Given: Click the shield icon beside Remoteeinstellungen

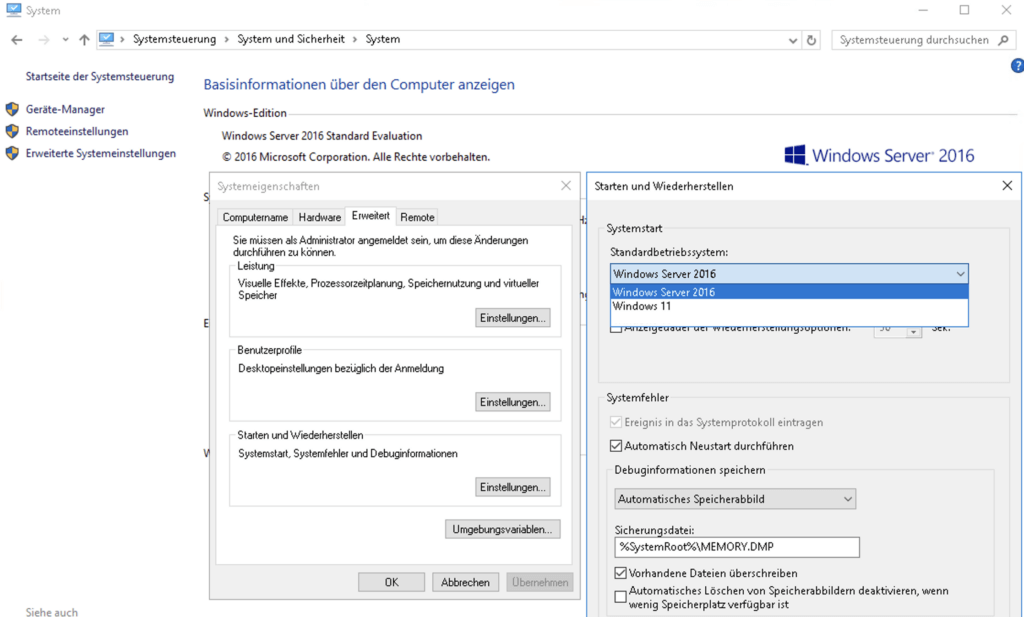Looking at the screenshot, I should (12, 132).
